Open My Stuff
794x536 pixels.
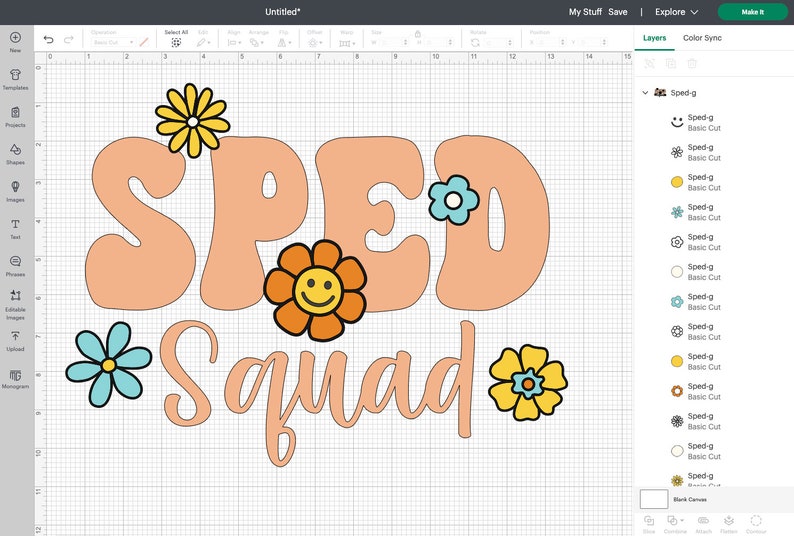[585, 12]
